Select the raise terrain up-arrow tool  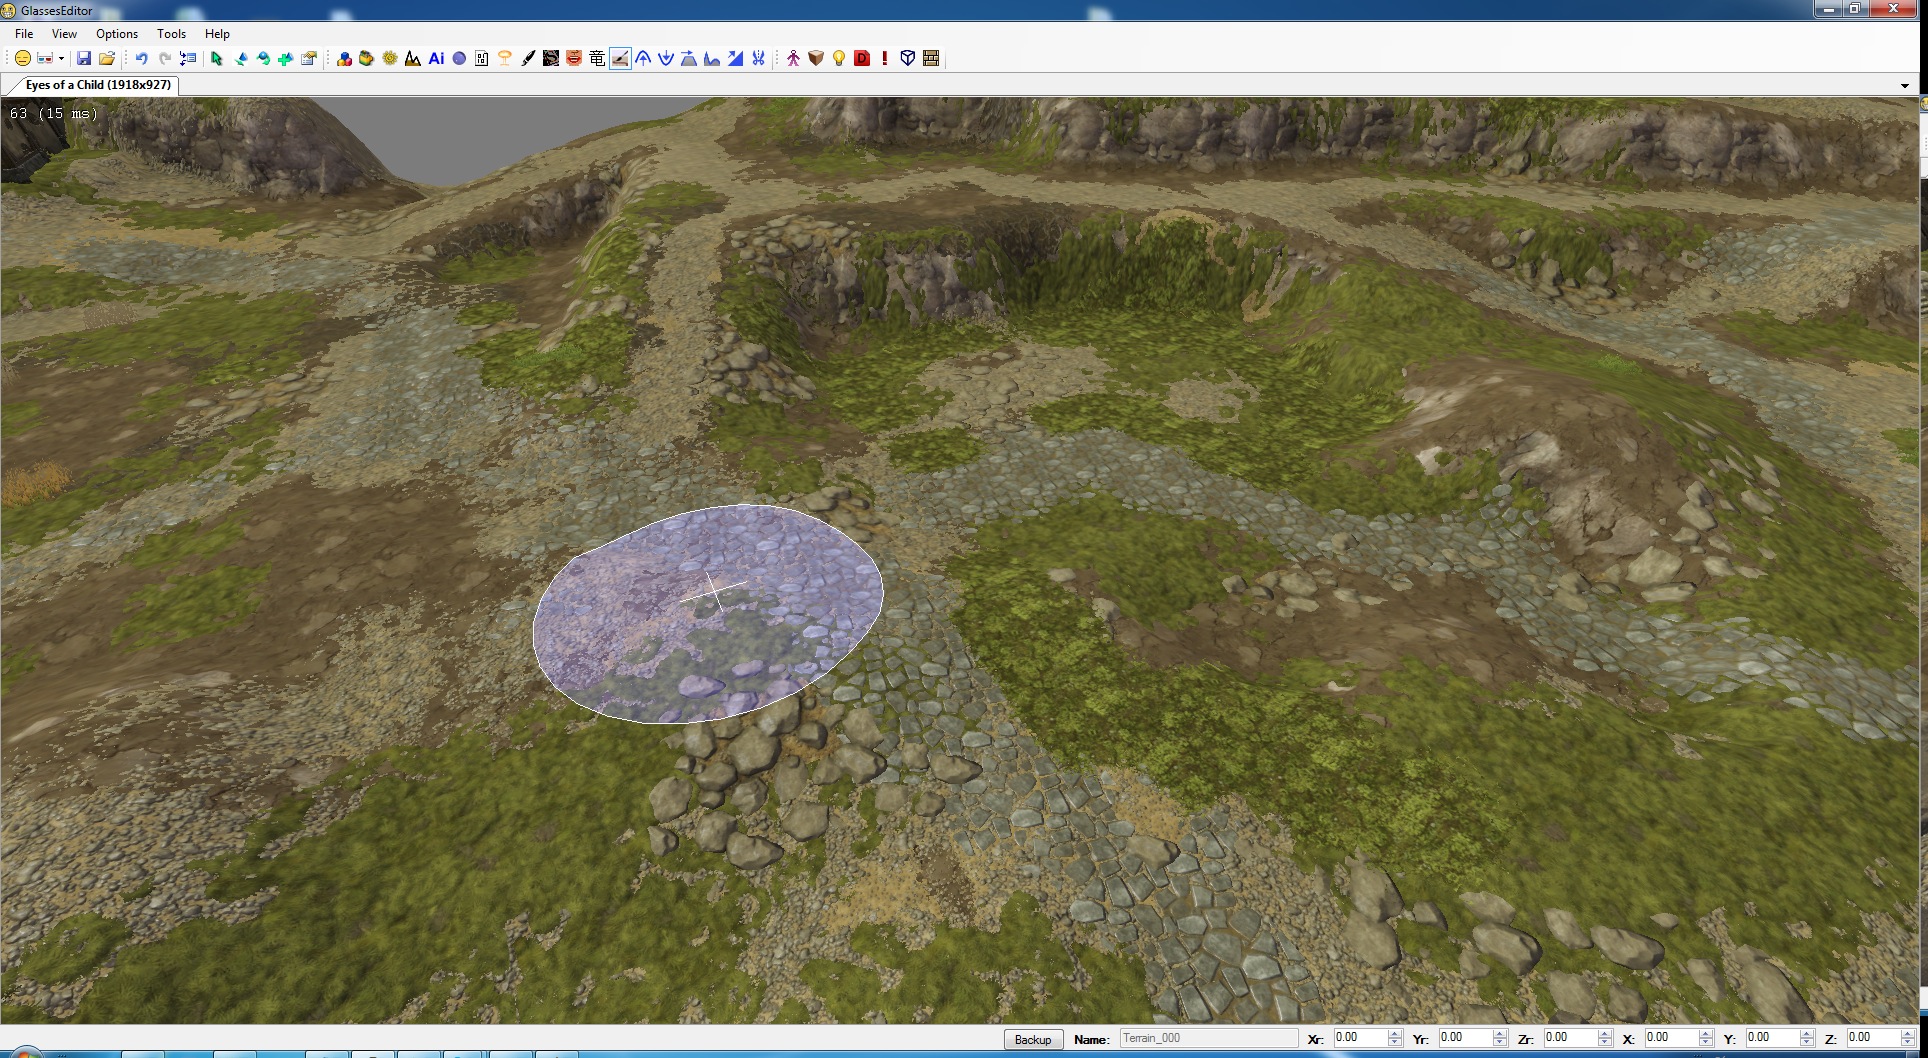click(x=643, y=59)
